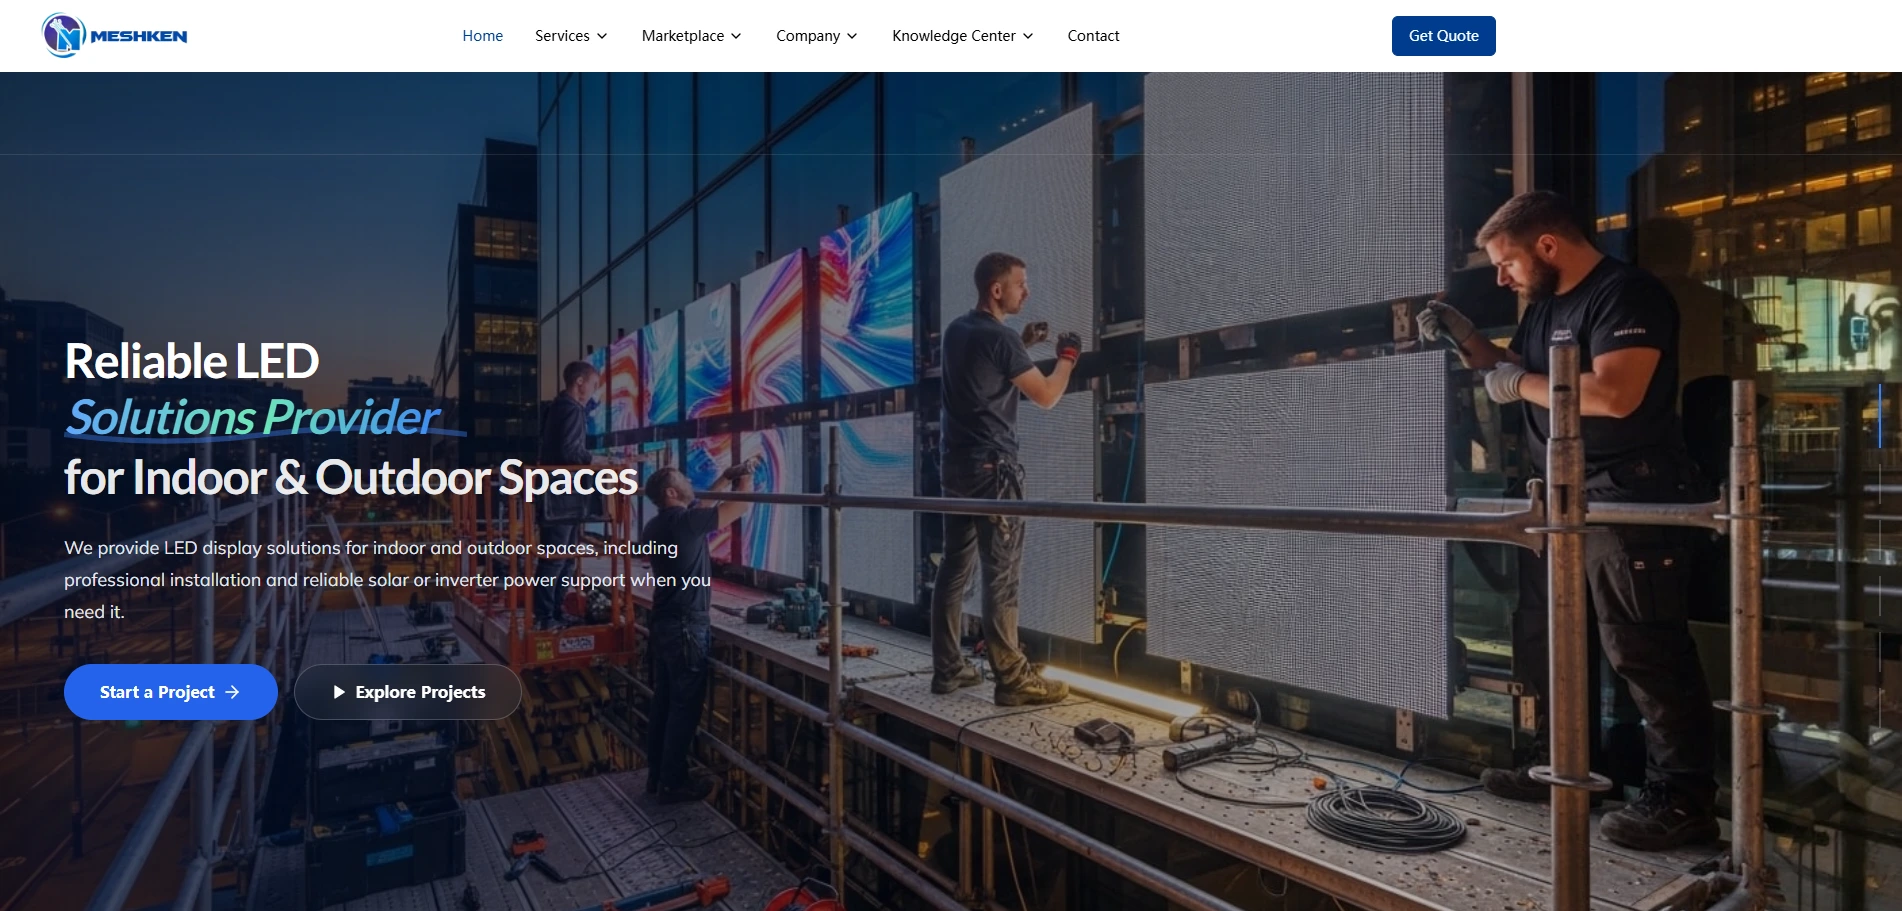This screenshot has width=1902, height=911.
Task: Go to the Home nav item
Action: click(483, 36)
